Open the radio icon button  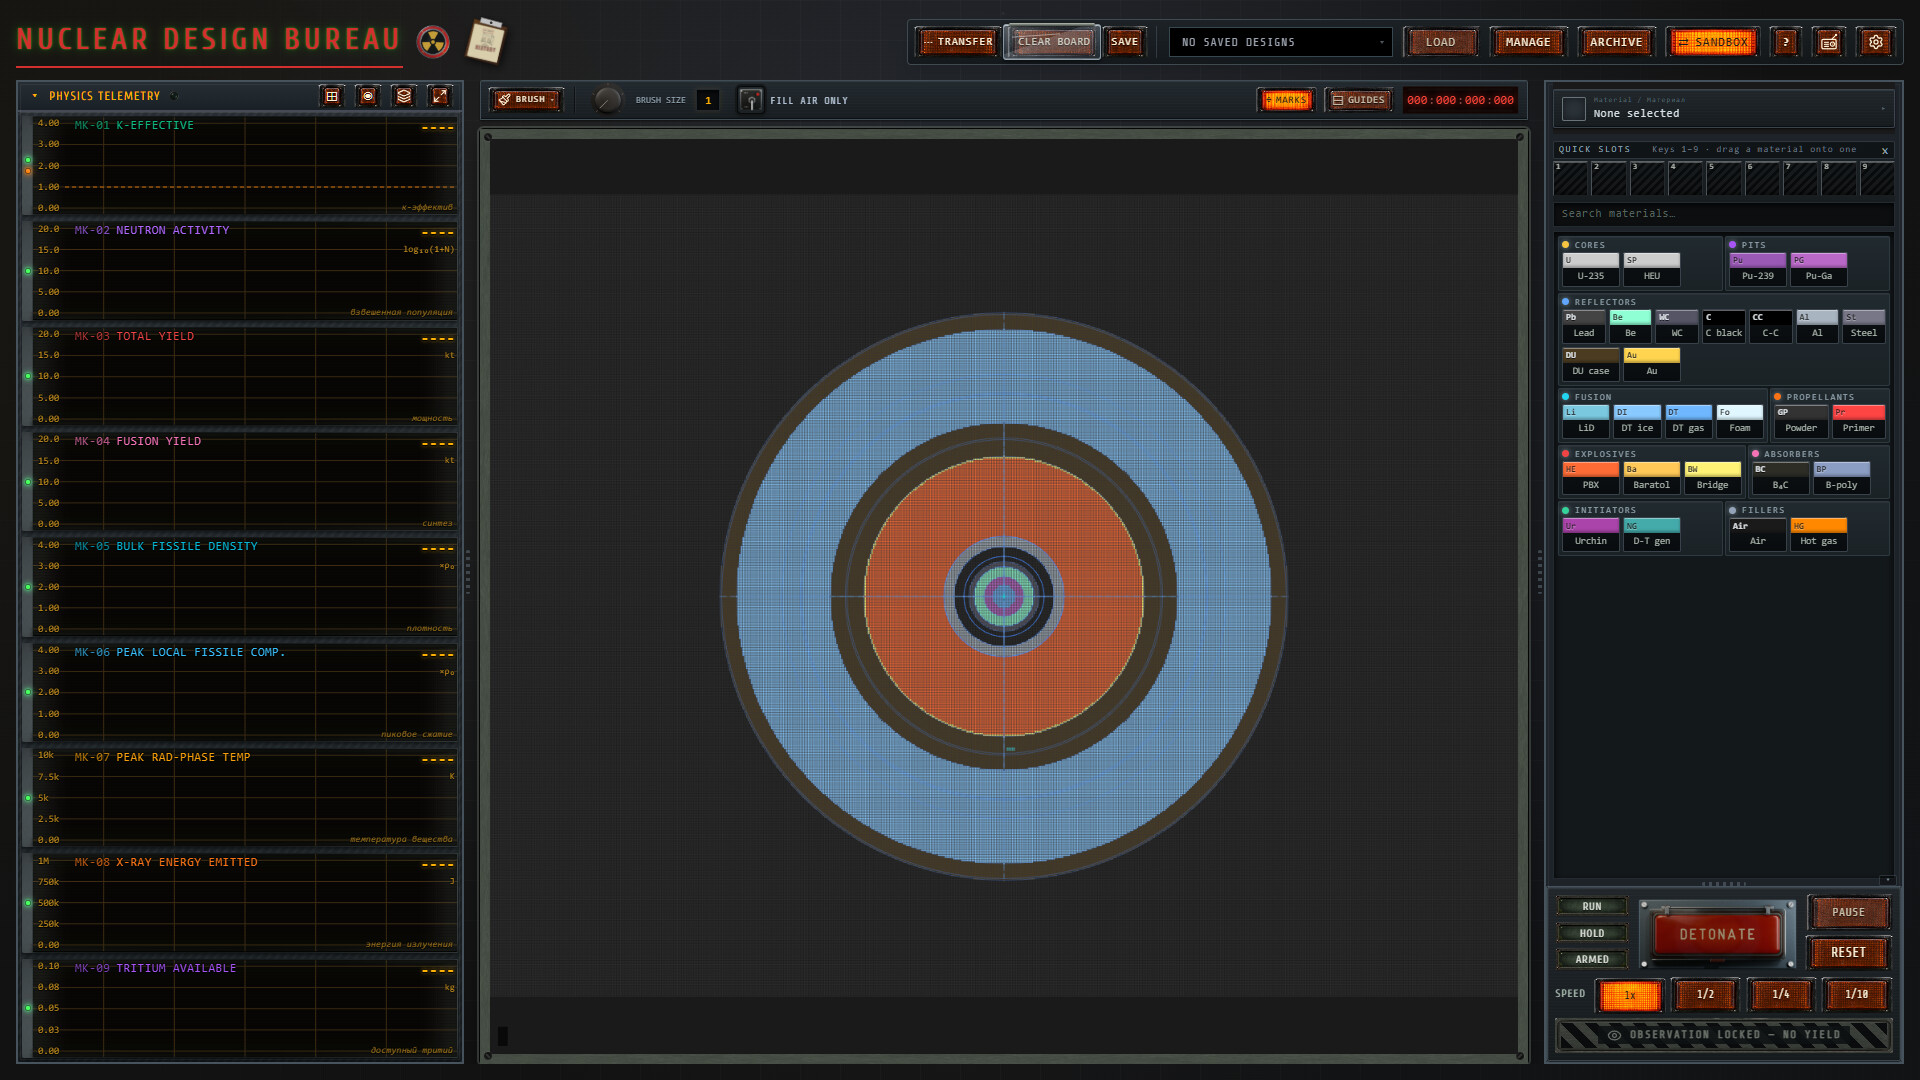tap(1829, 42)
